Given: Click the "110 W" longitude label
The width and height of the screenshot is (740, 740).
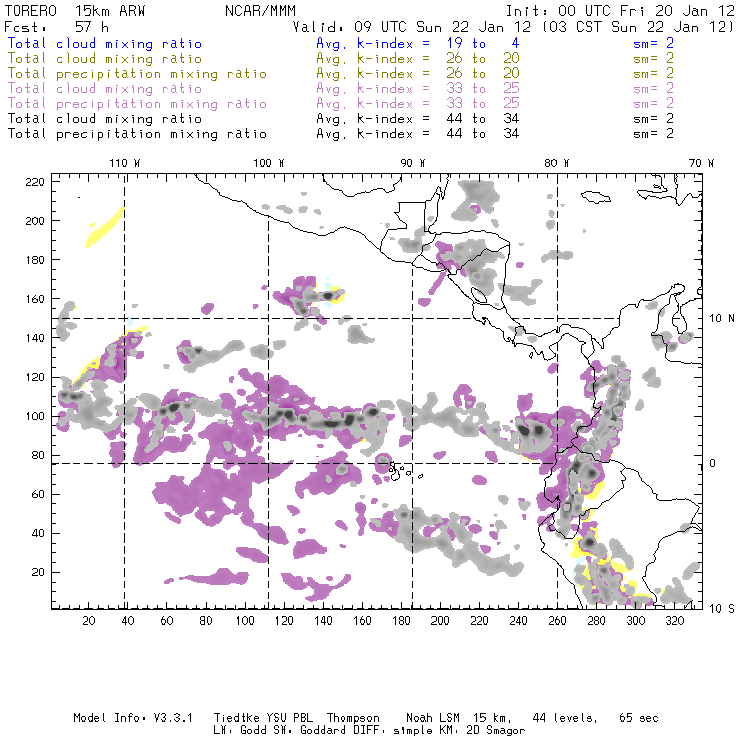Looking at the screenshot, I should [x=125, y=163].
